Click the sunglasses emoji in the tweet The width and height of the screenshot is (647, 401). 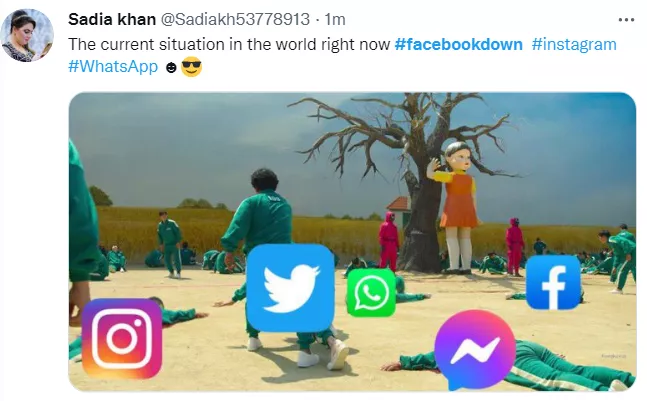point(191,67)
